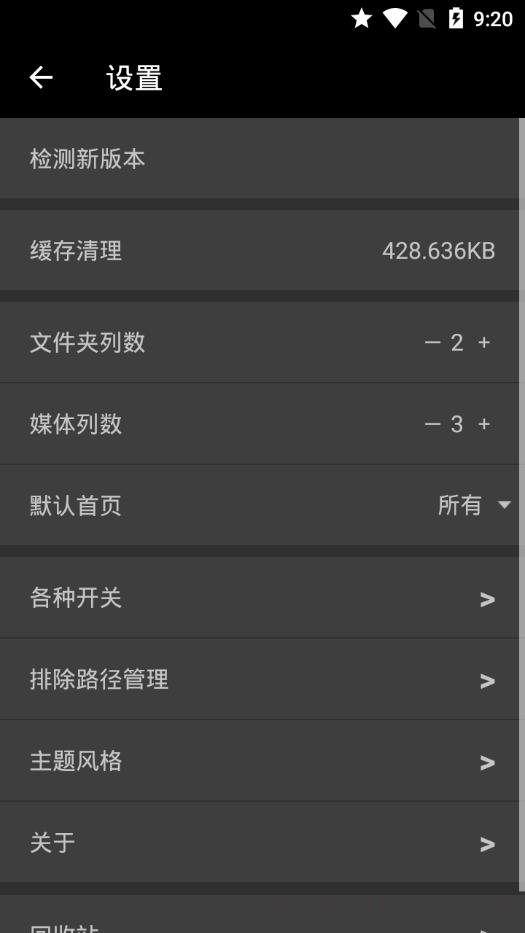The height and width of the screenshot is (933, 525).
Task: Increase 媒体列数 with plus icon
Action: tap(484, 424)
